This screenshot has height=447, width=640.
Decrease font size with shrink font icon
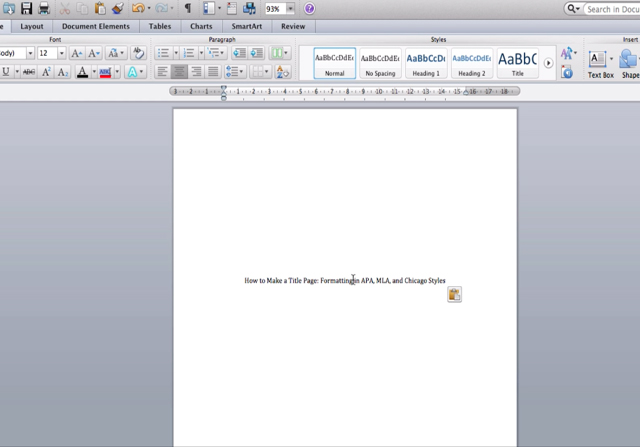[93, 53]
